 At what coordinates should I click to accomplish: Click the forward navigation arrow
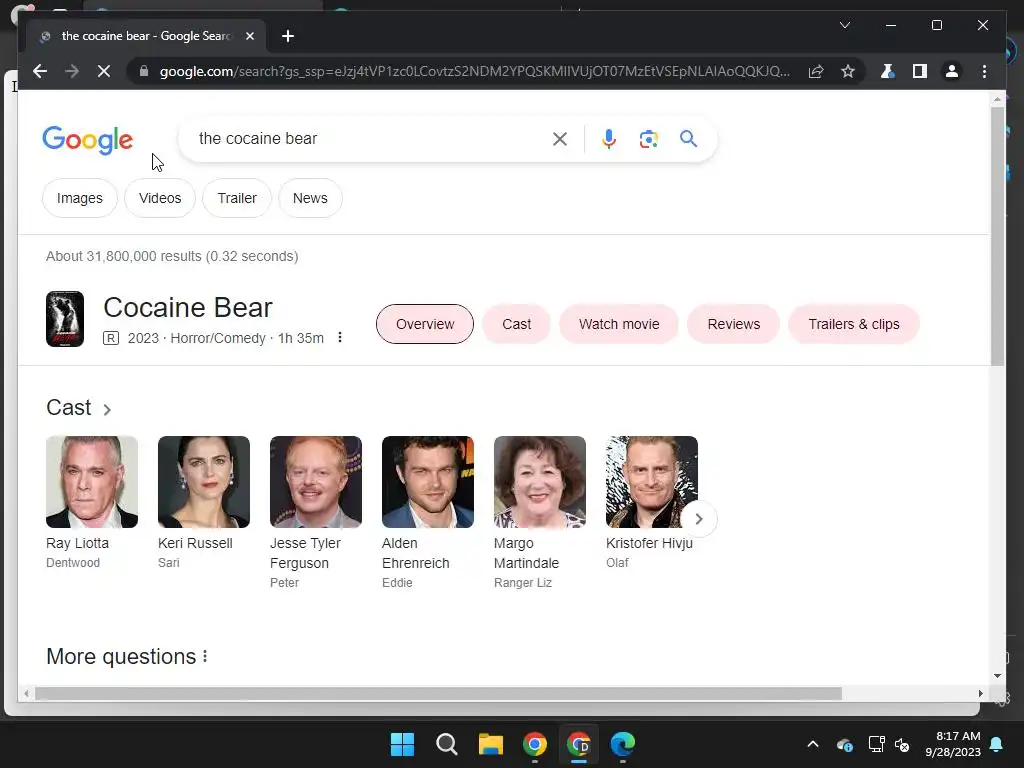click(72, 71)
